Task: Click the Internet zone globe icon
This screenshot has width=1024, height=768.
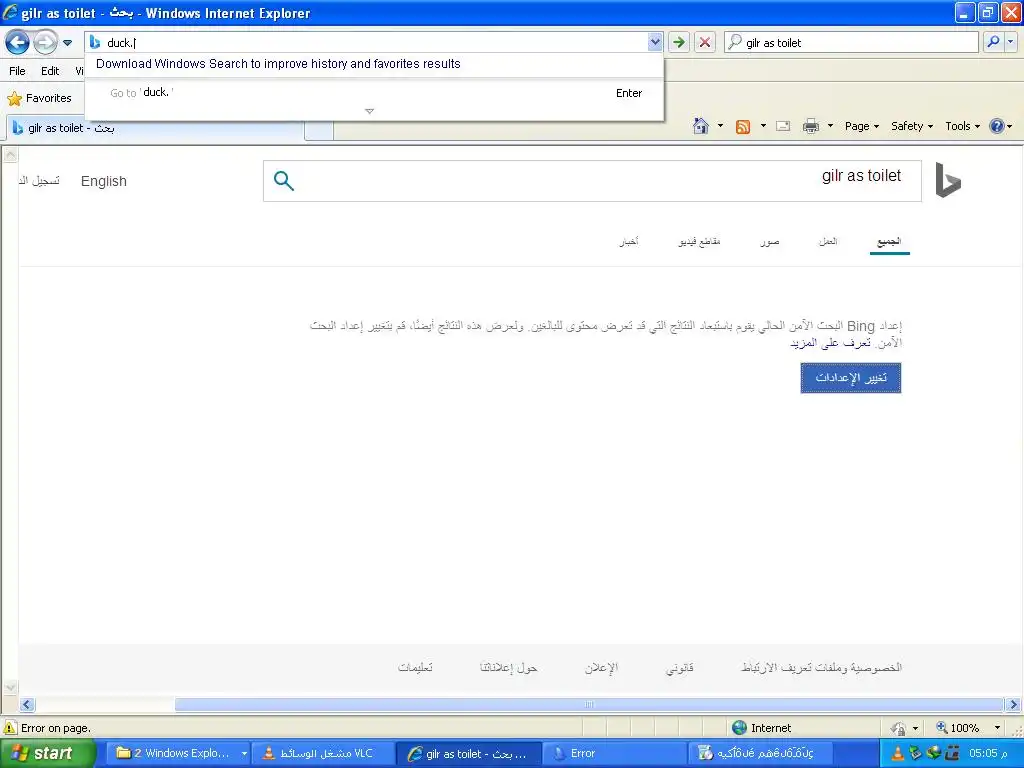Action: (739, 728)
